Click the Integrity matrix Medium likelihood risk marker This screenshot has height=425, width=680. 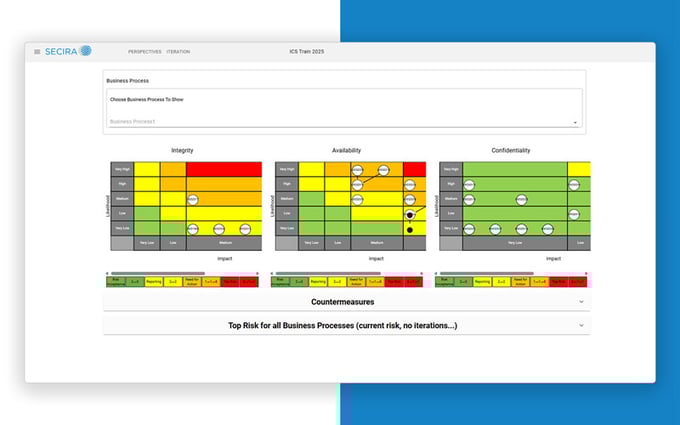point(192,199)
